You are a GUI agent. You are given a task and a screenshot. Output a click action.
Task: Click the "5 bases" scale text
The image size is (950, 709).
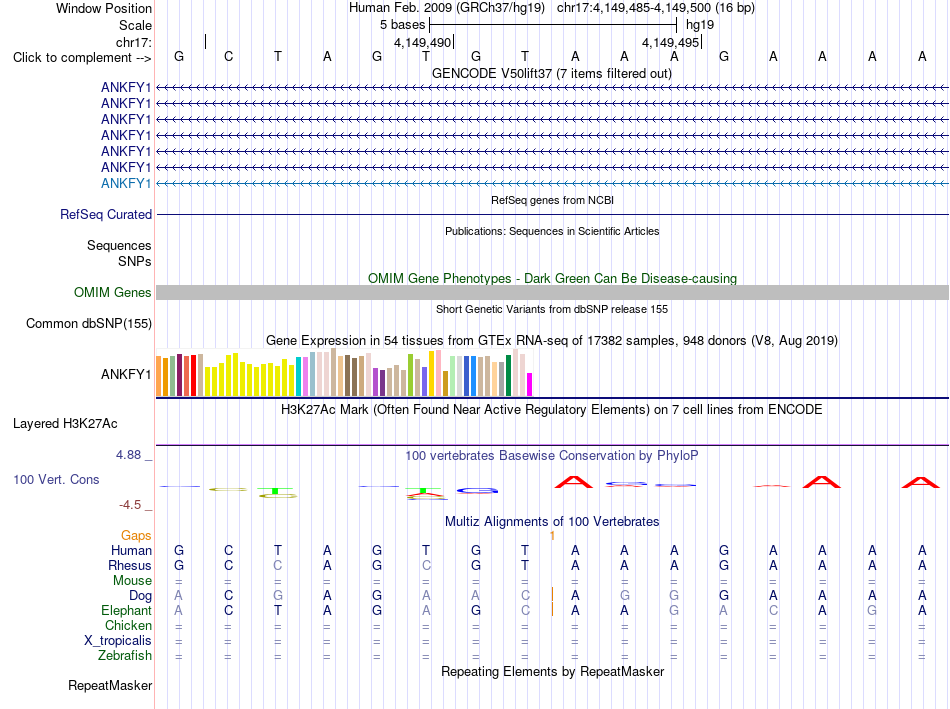click(402, 25)
